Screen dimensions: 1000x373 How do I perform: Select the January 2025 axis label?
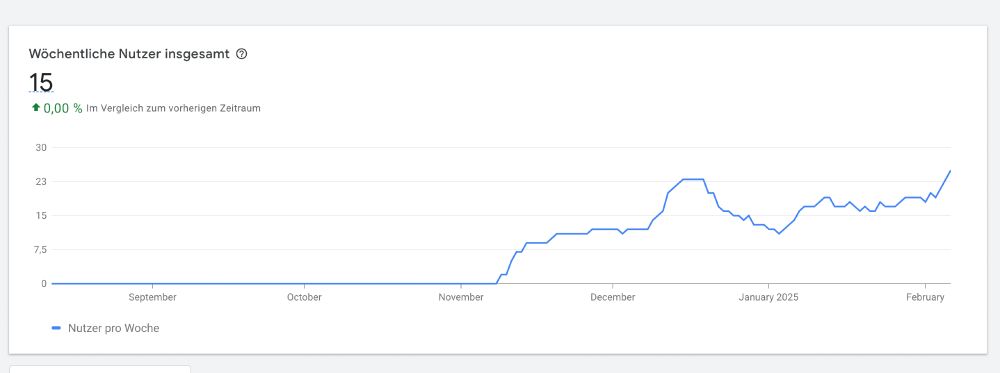tap(768, 297)
